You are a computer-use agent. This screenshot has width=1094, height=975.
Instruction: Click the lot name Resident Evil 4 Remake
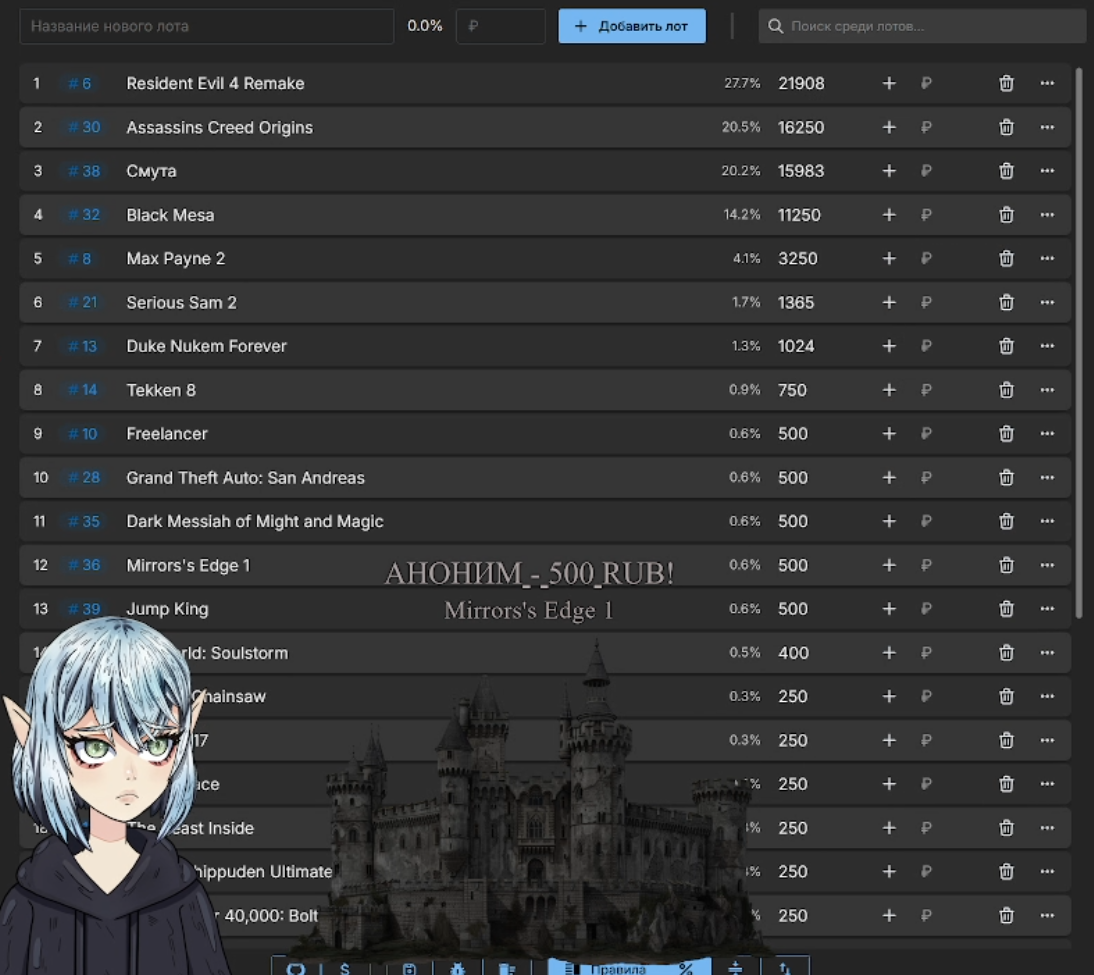coord(215,83)
